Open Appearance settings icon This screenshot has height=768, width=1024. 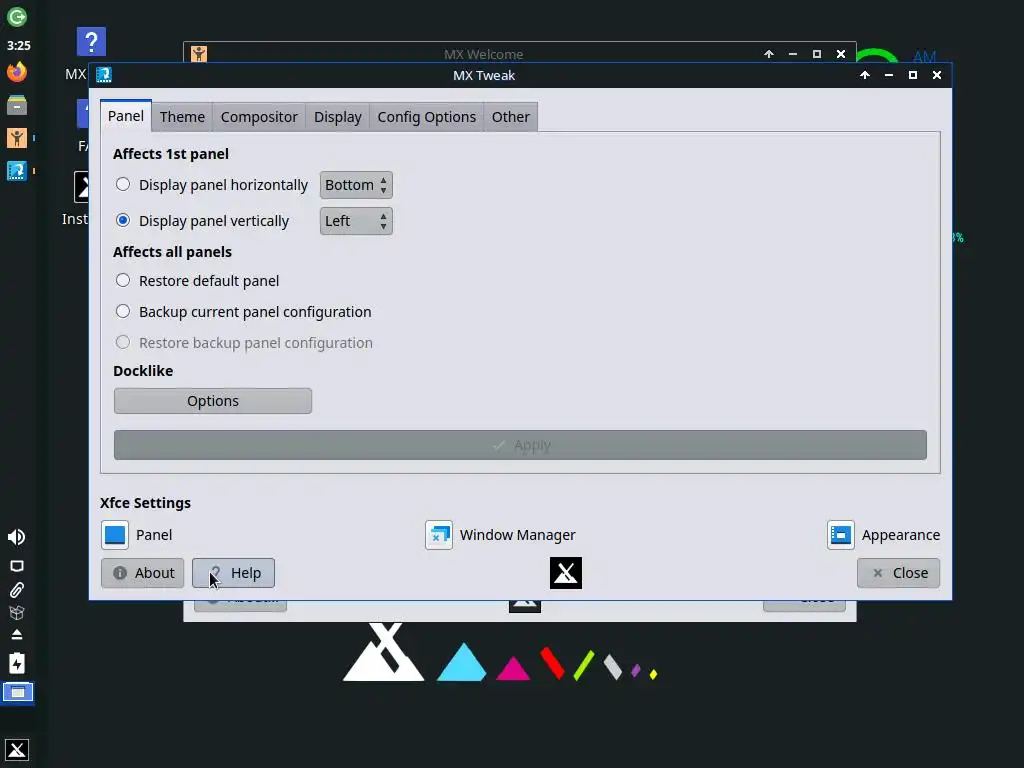840,535
